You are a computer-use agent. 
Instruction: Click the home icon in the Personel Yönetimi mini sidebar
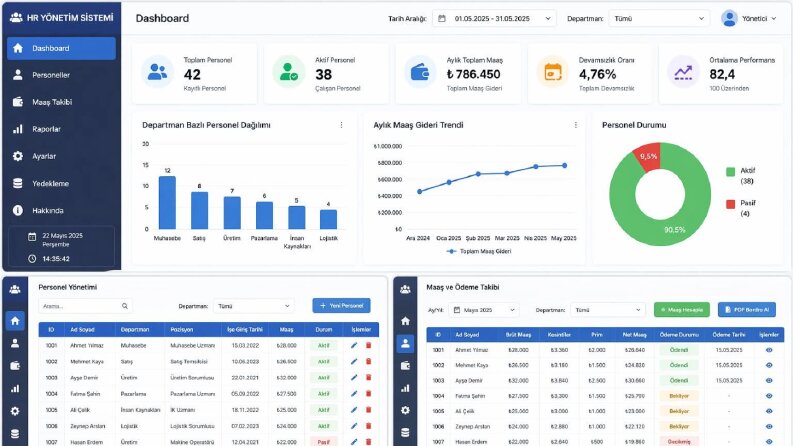pos(15,321)
